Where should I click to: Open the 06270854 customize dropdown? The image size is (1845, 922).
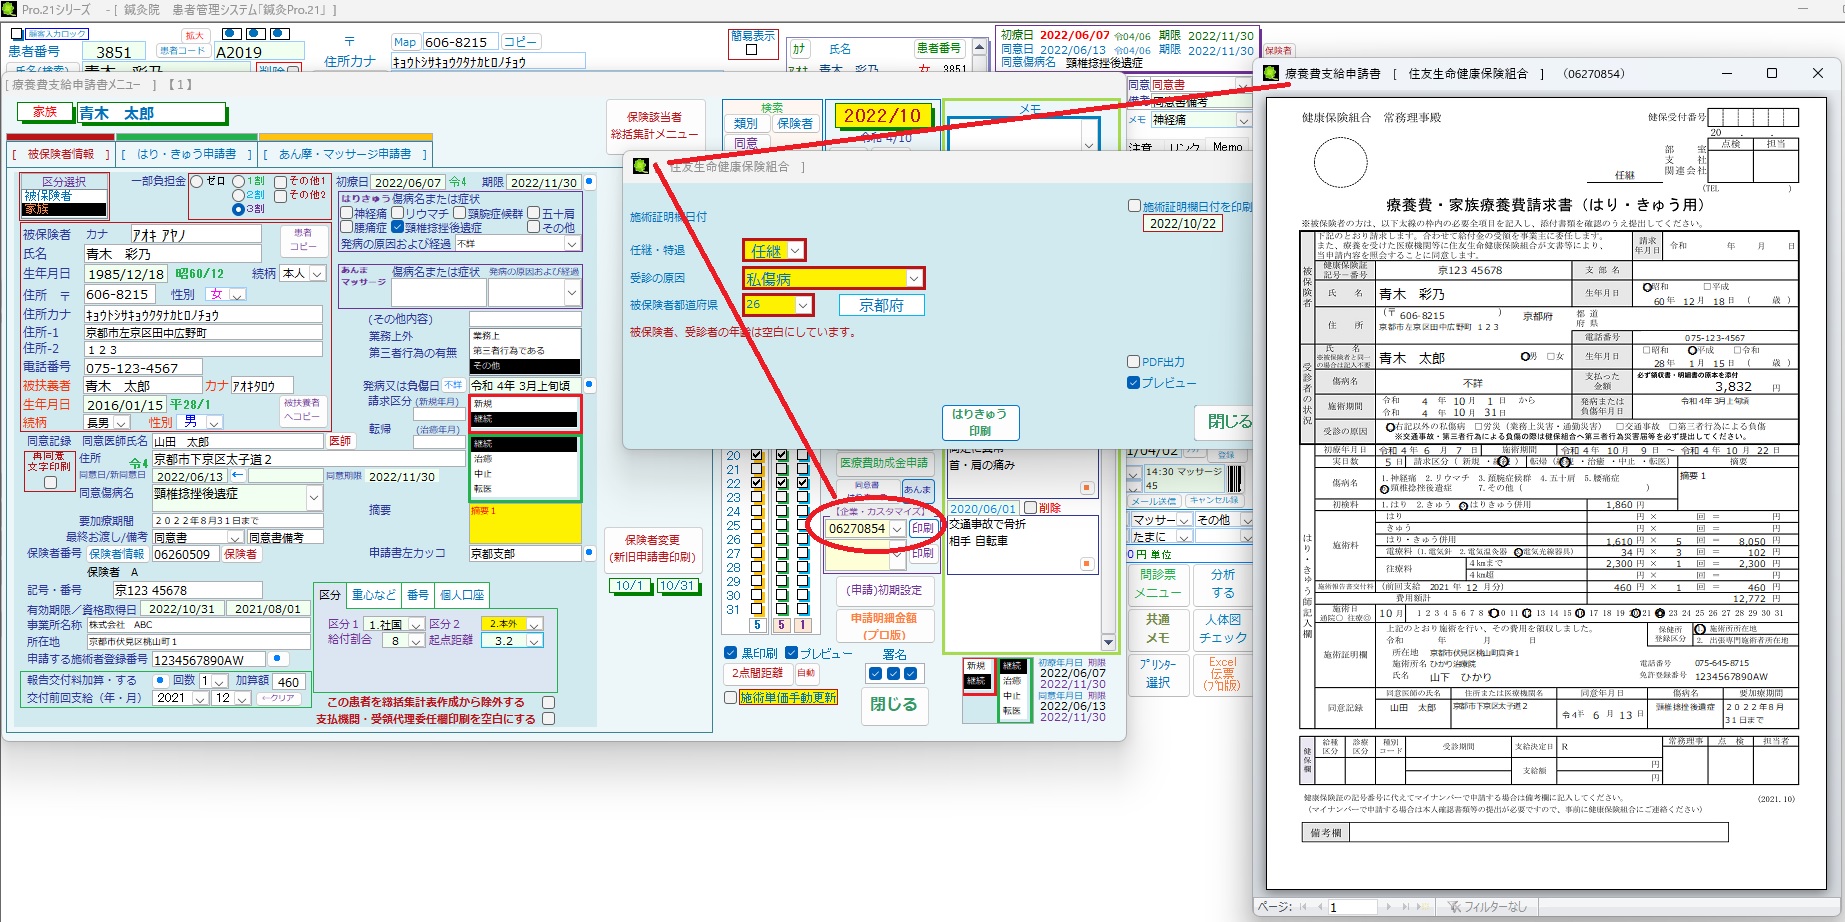tap(897, 529)
